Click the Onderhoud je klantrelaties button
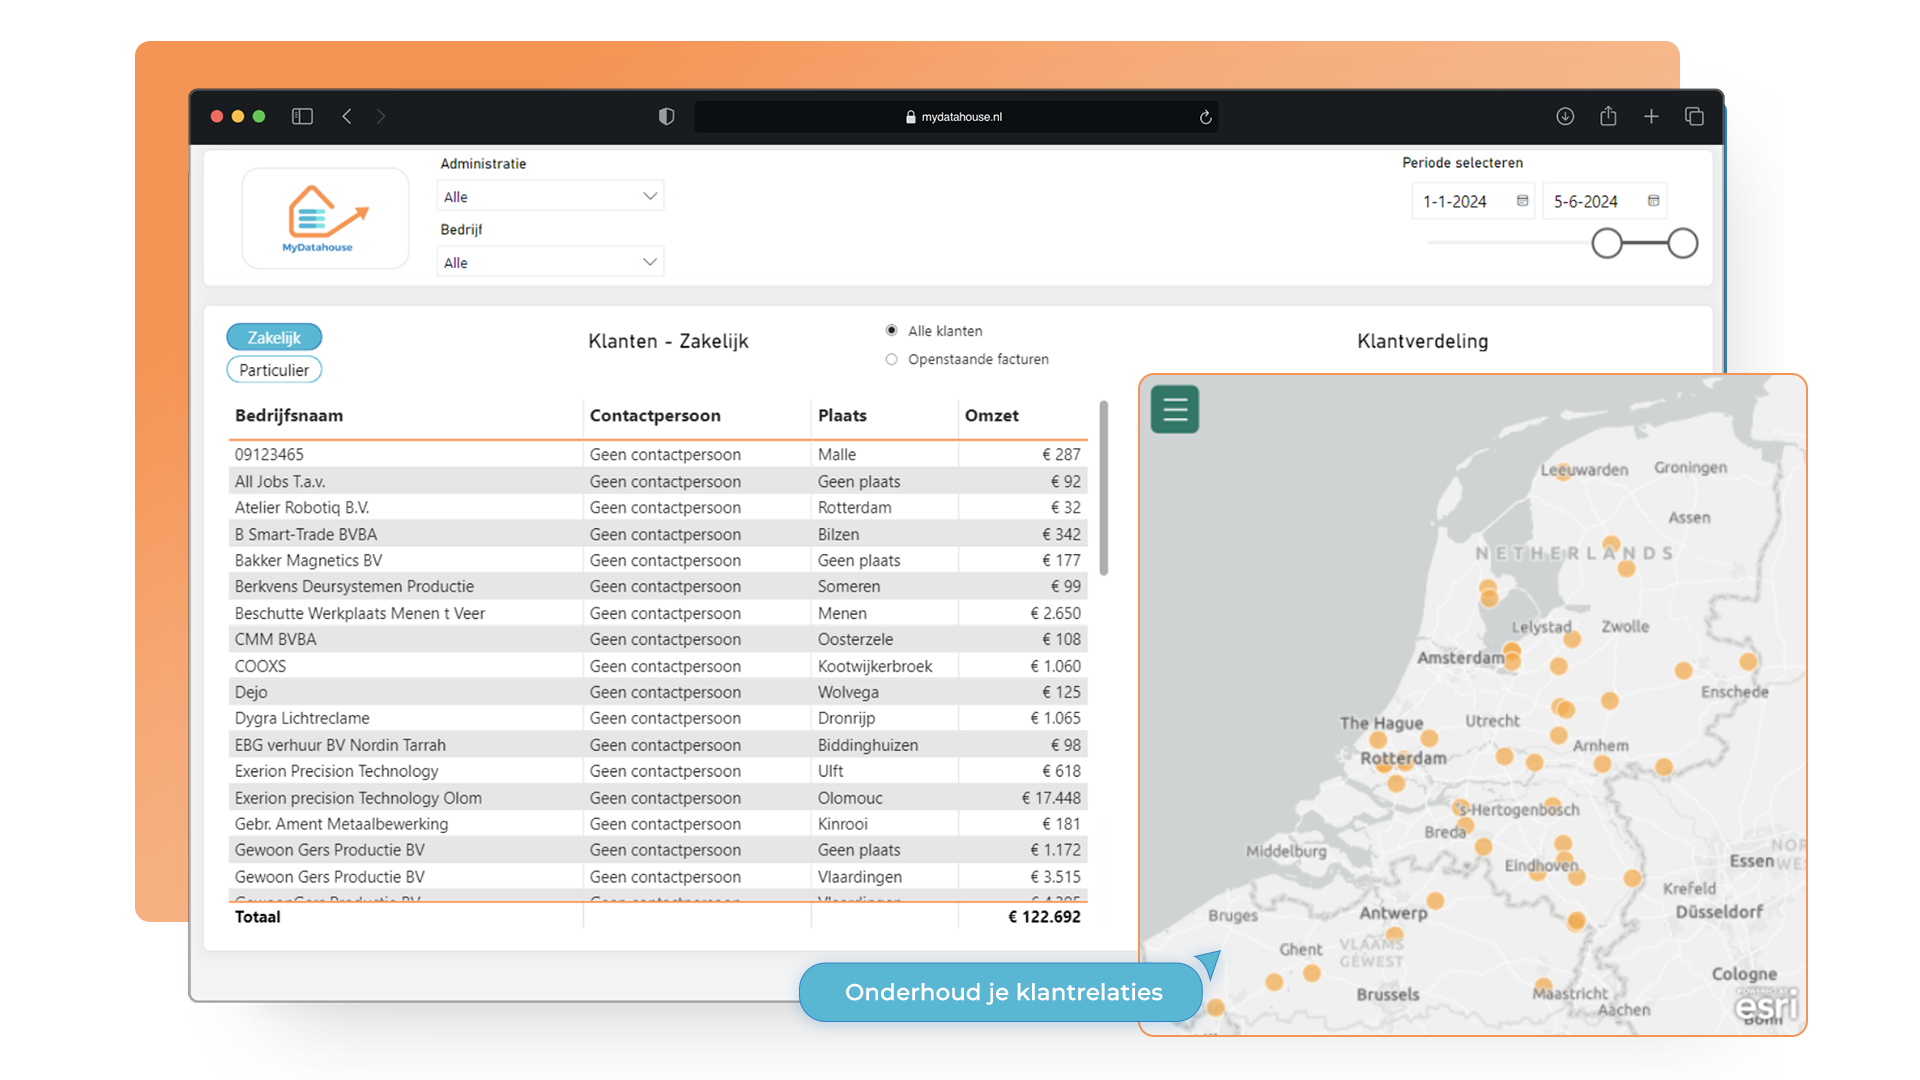1920x1080 pixels. (x=1003, y=991)
